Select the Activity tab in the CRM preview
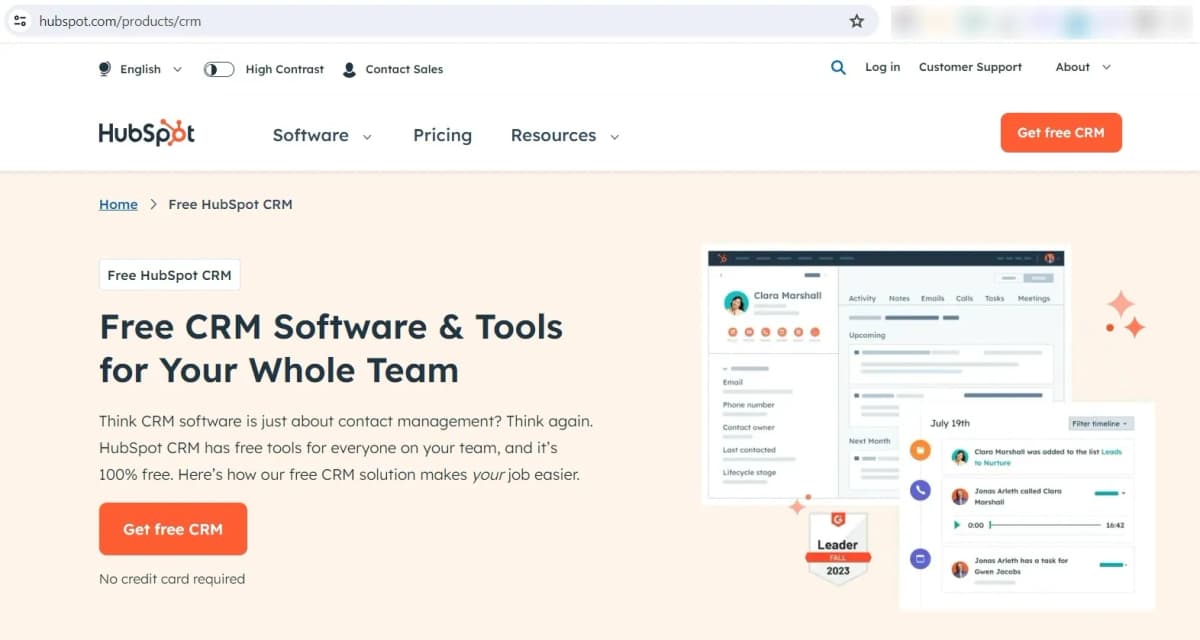This screenshot has width=1200, height=640. [862, 298]
